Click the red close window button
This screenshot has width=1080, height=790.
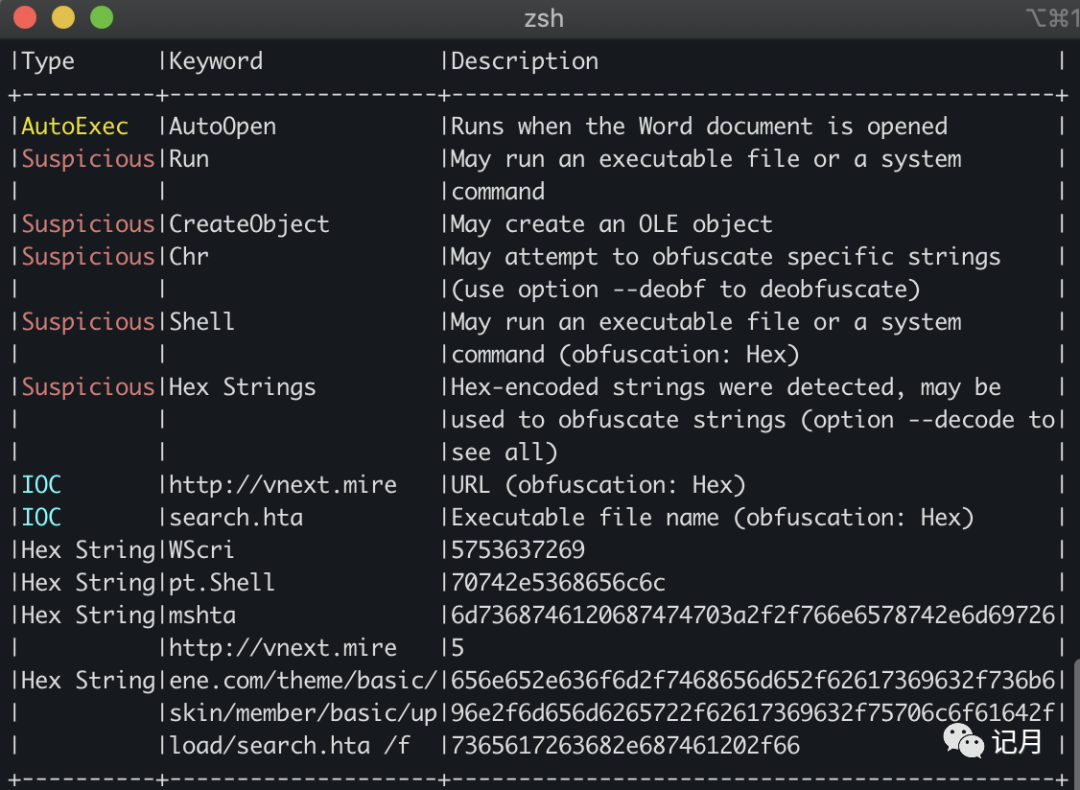click(x=25, y=17)
